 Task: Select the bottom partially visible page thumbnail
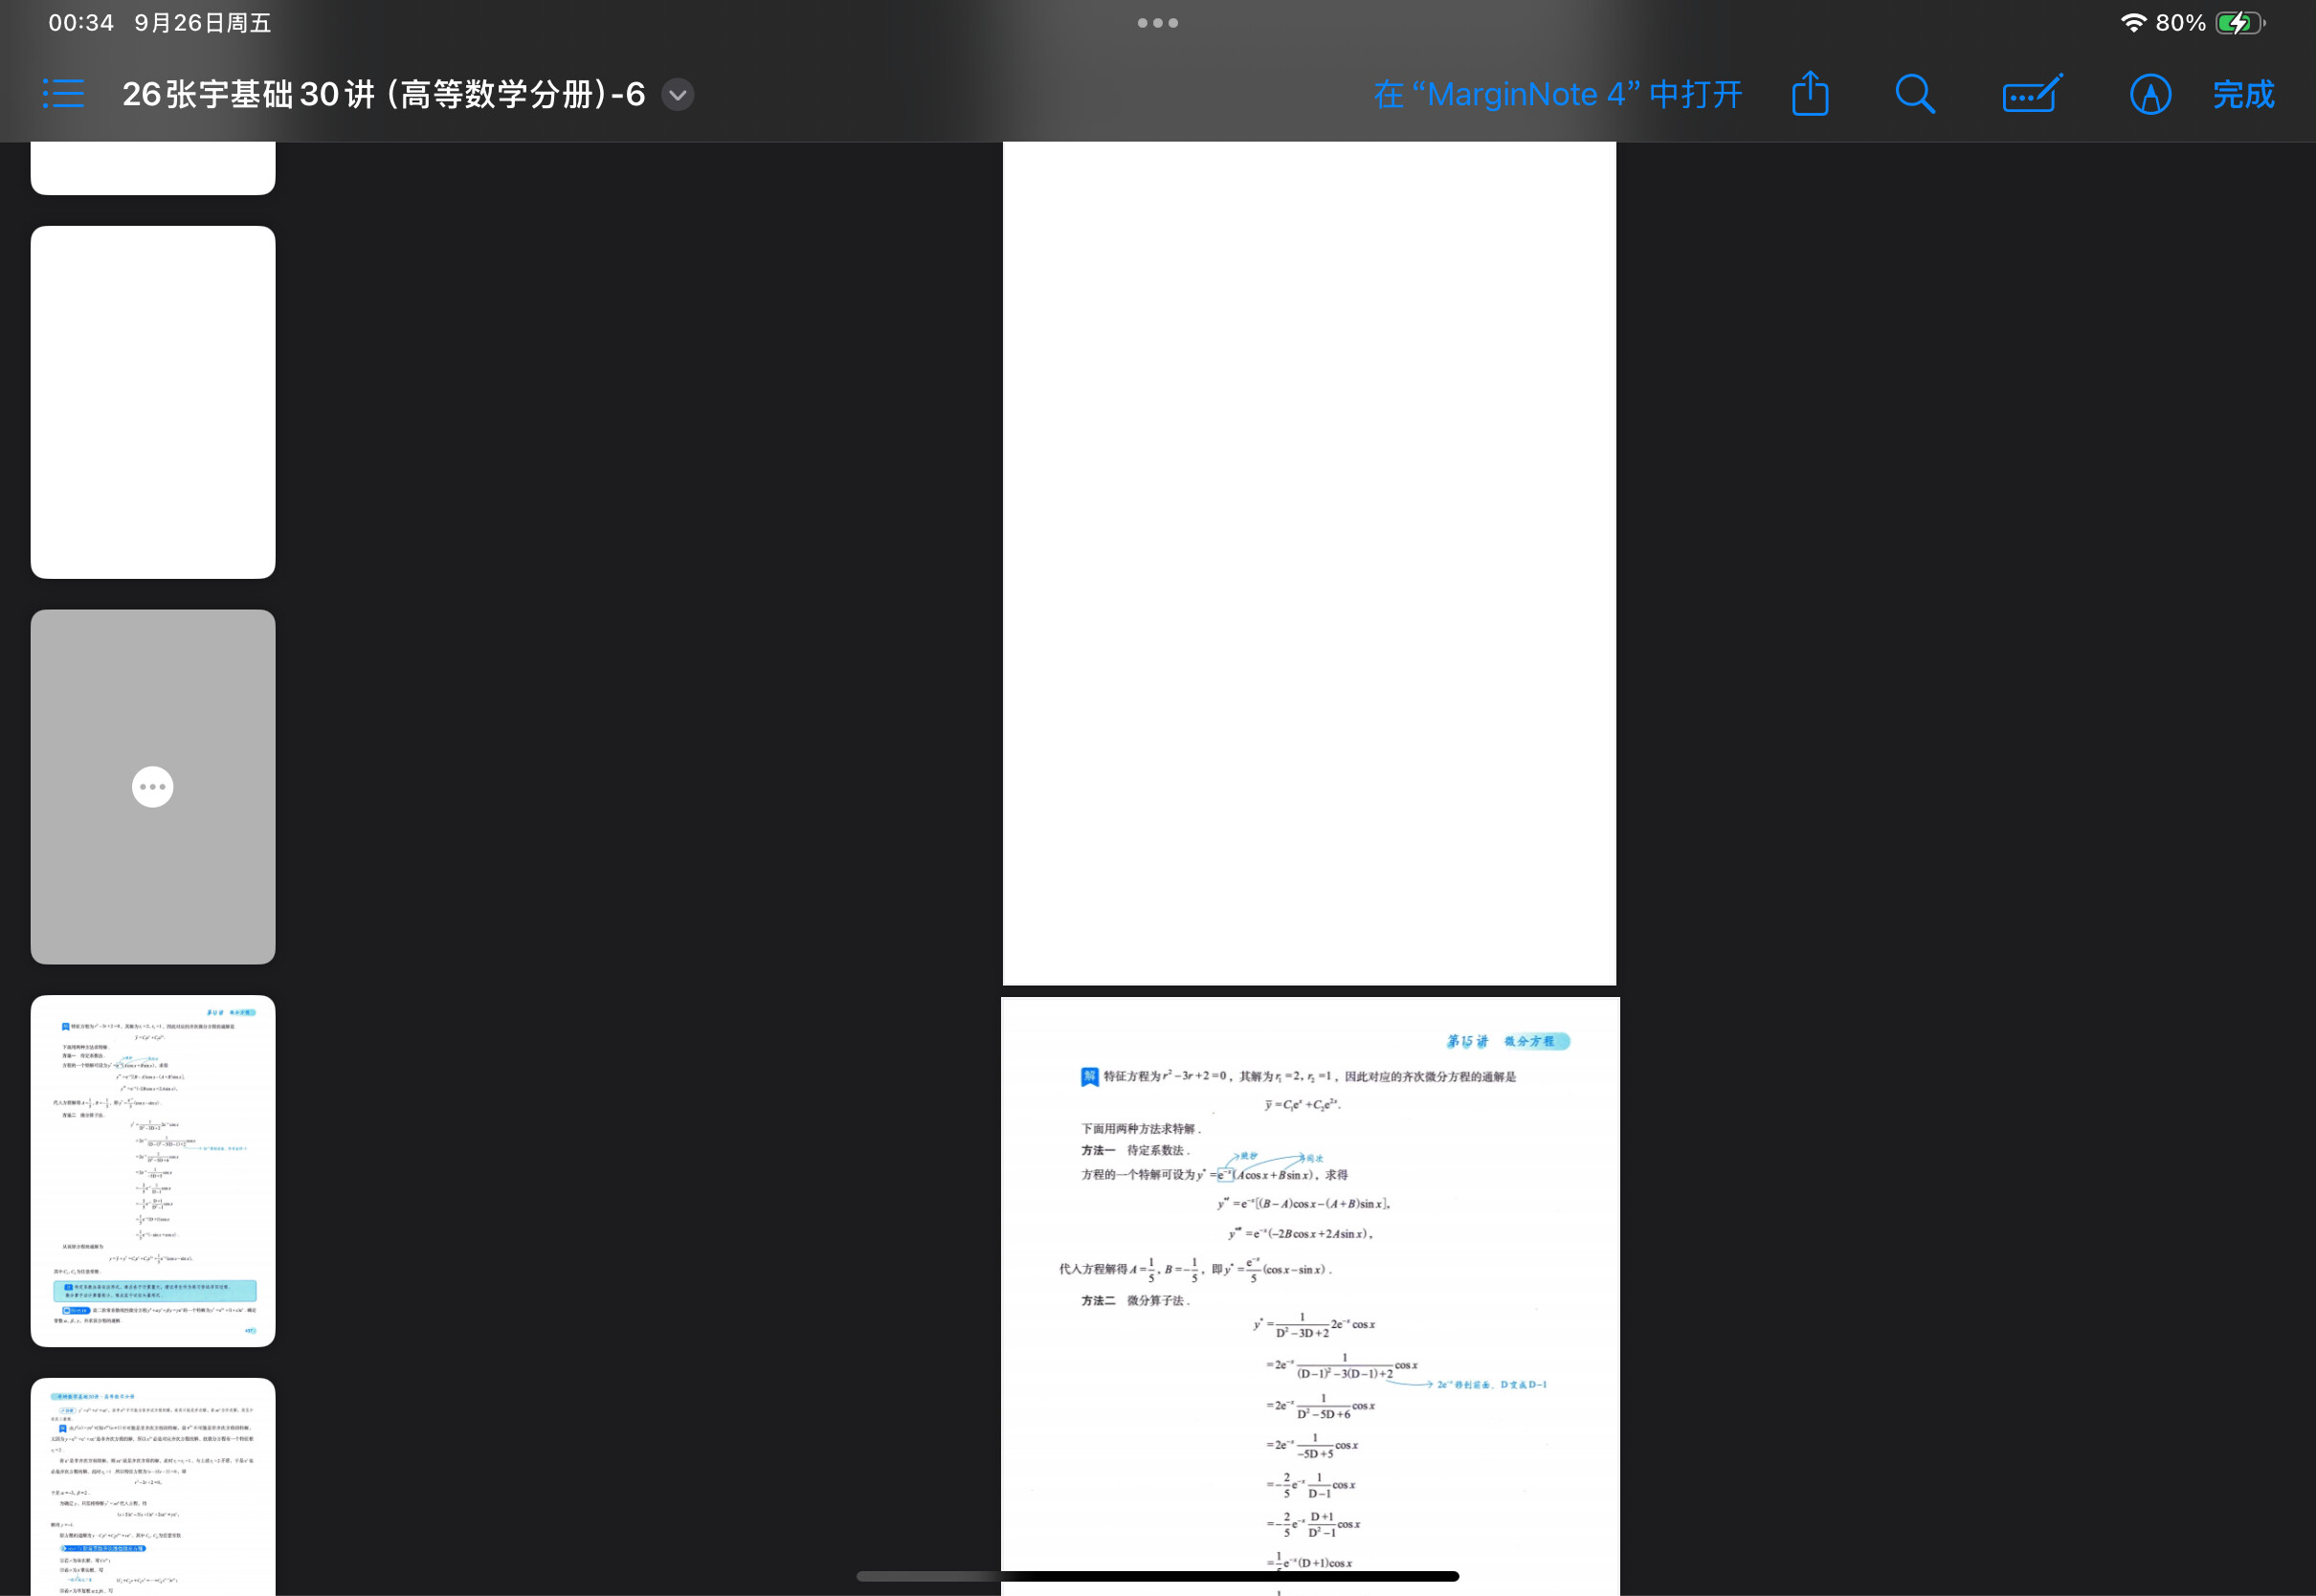pos(153,1487)
